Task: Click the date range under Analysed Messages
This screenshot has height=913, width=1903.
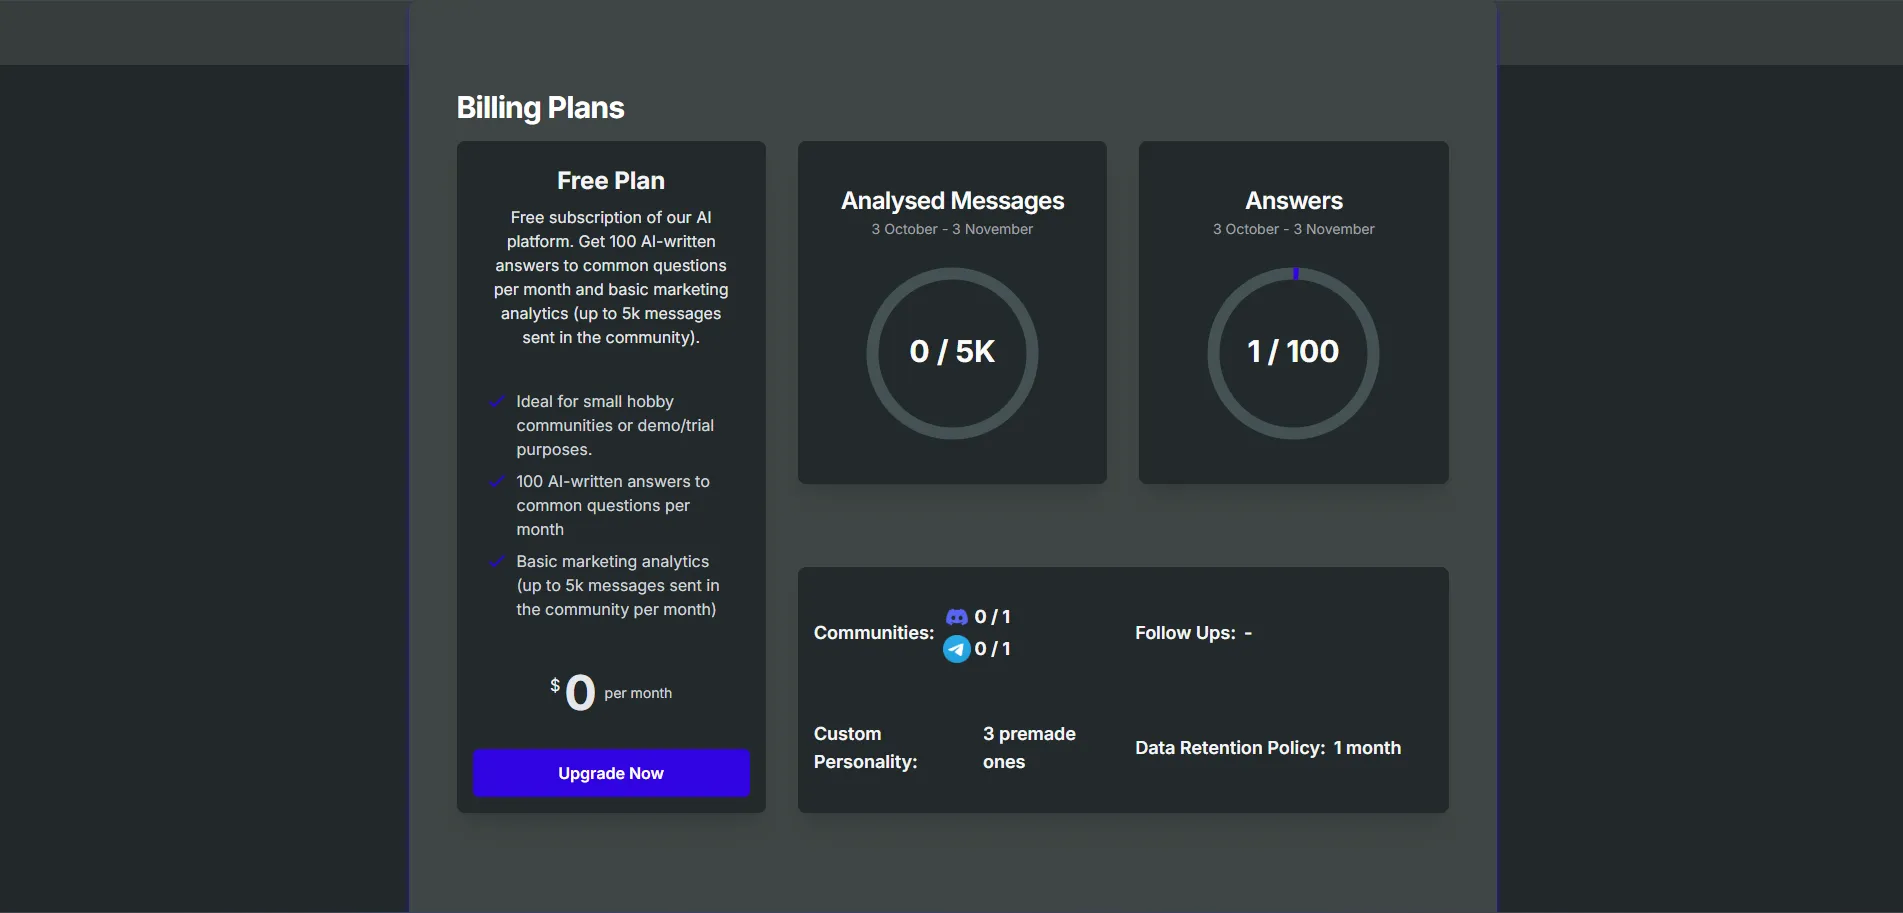Action: 952,229
